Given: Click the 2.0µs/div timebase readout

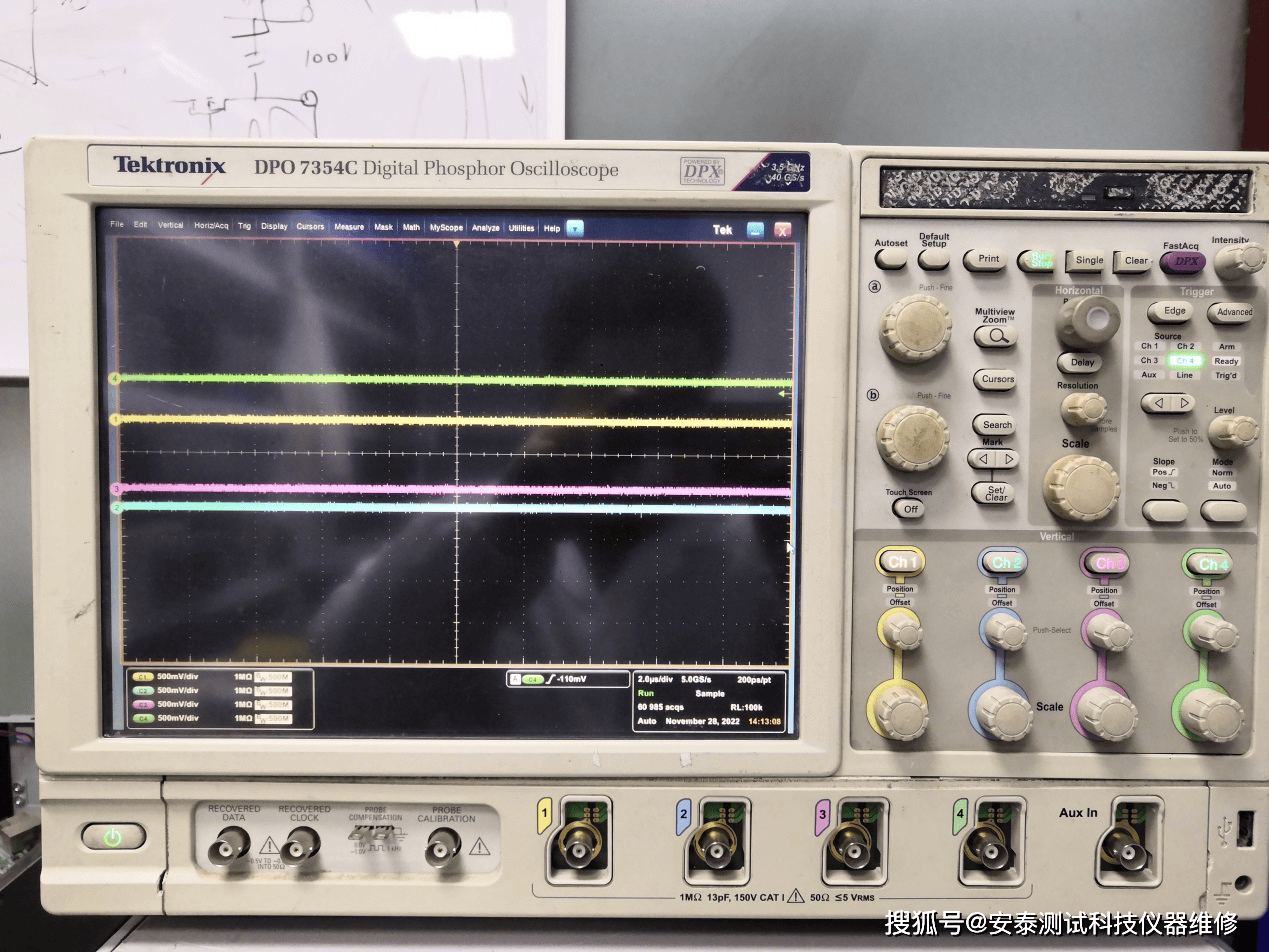Looking at the screenshot, I should click(656, 679).
